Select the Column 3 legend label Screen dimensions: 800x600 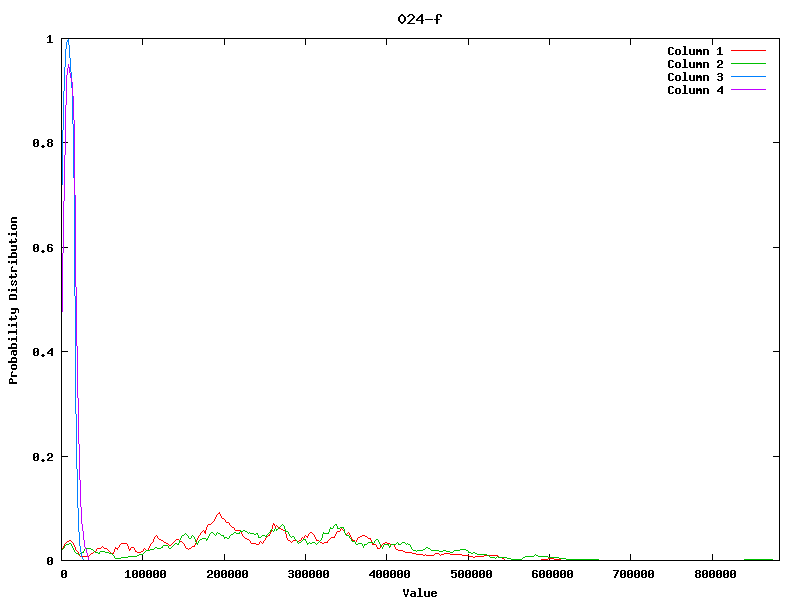pos(695,77)
